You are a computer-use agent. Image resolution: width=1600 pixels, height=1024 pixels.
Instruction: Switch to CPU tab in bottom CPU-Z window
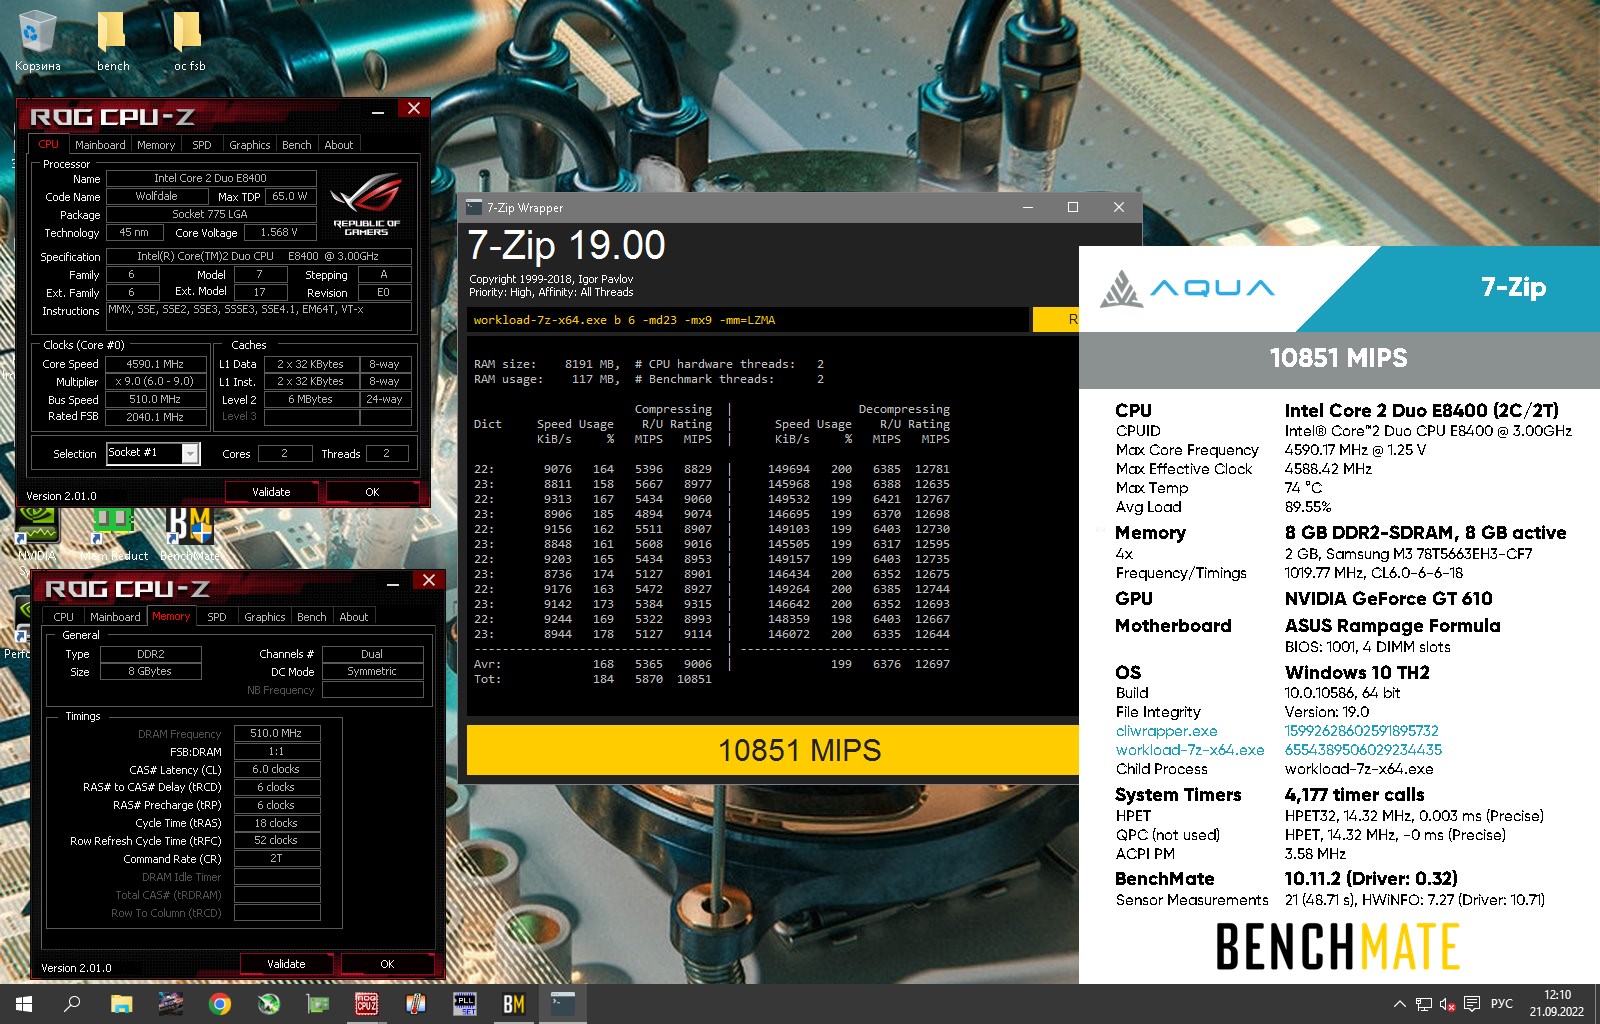(64, 617)
